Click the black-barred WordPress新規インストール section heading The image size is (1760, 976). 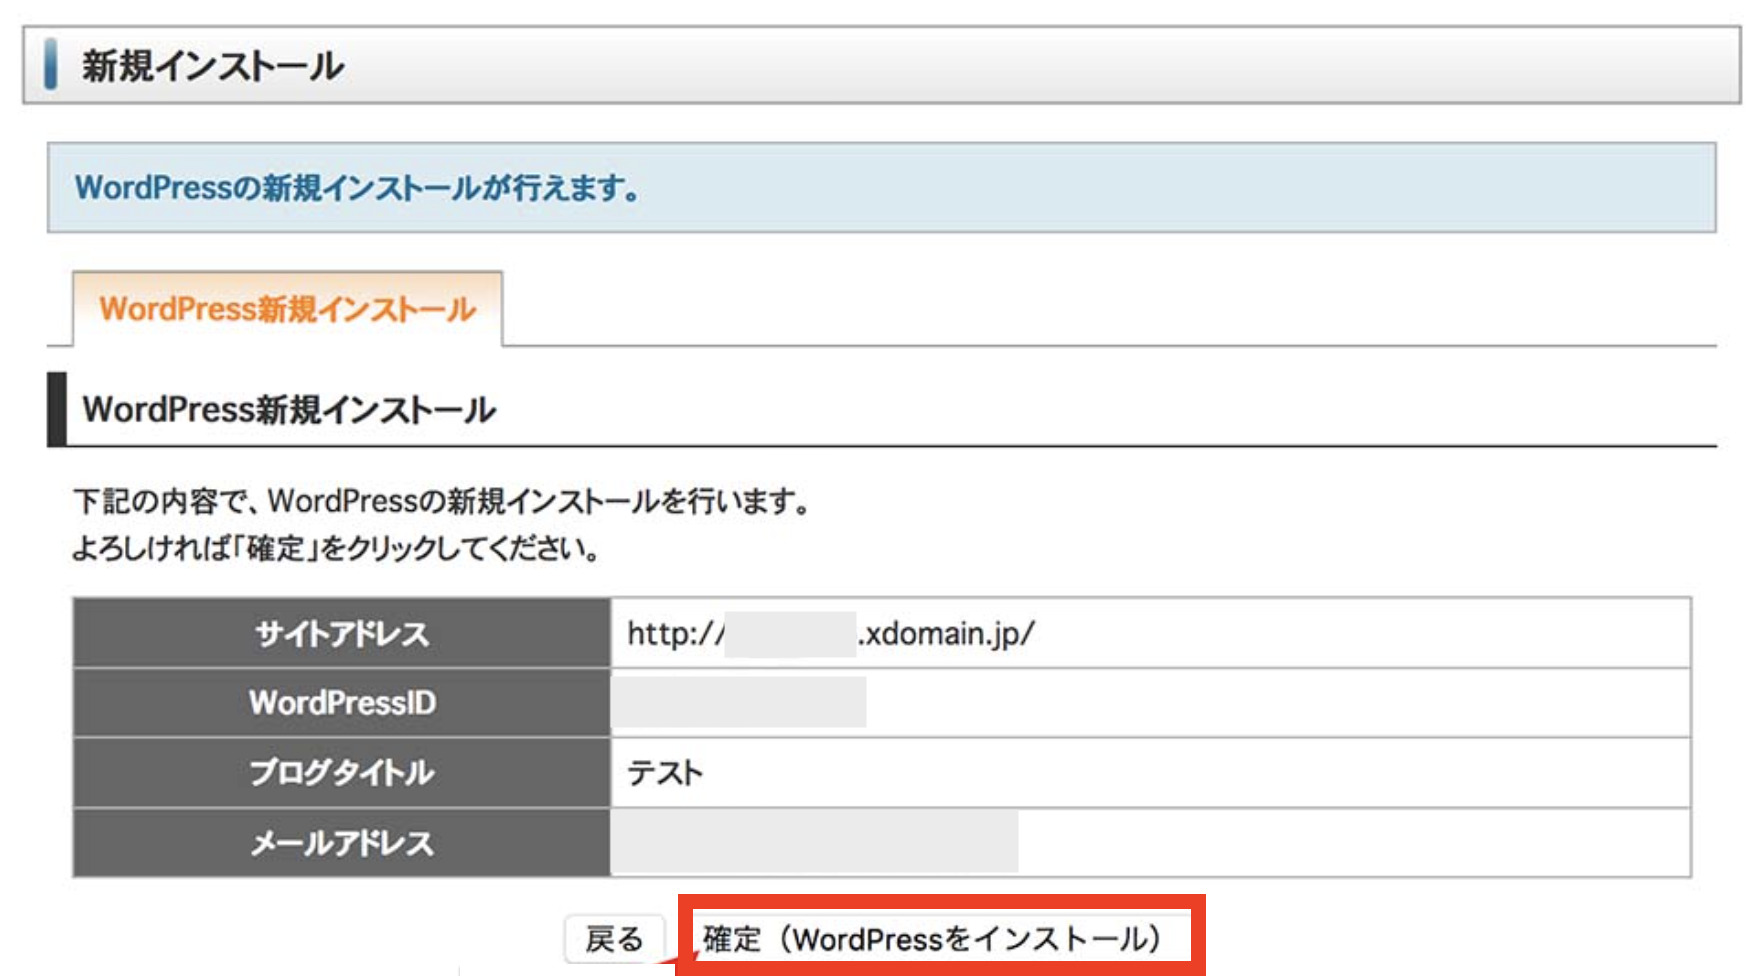[x=289, y=409]
